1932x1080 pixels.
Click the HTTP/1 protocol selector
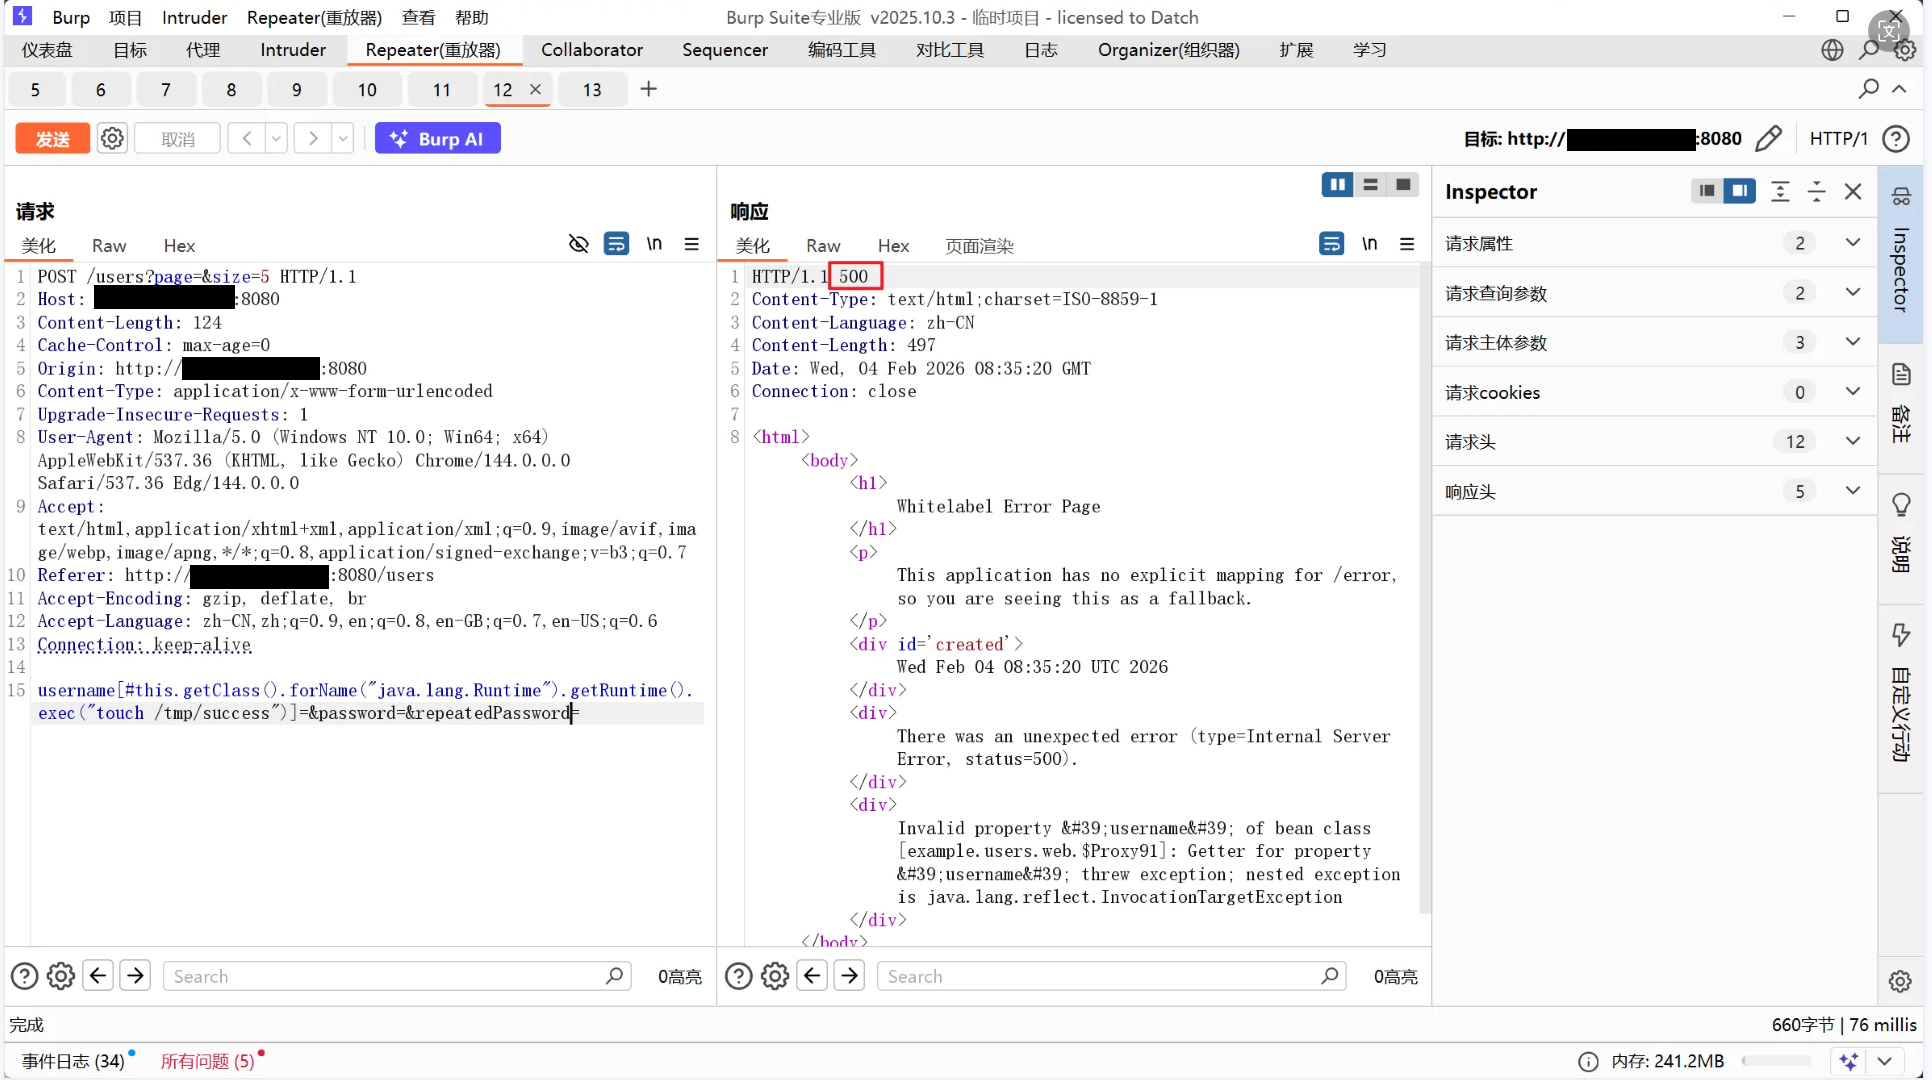click(1838, 138)
